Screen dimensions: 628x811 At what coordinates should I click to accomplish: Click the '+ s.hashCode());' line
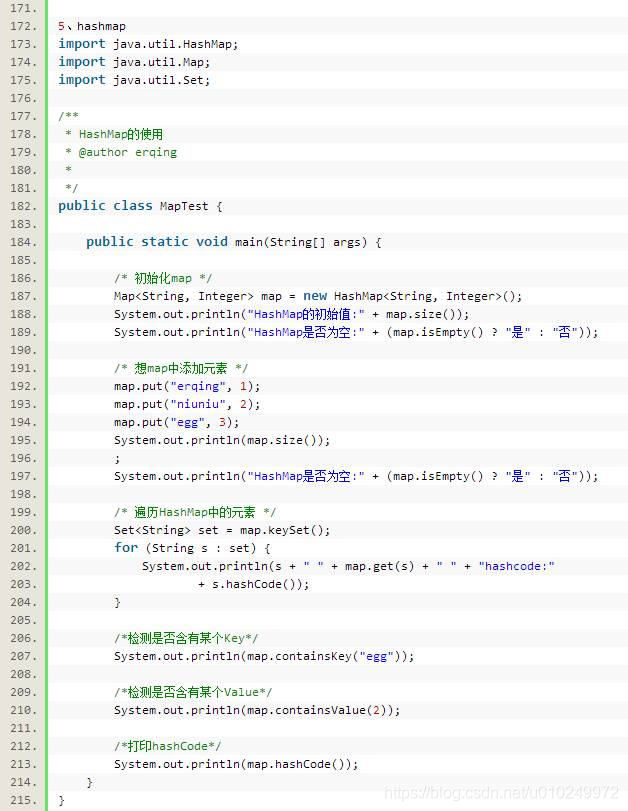pyautogui.click(x=253, y=584)
